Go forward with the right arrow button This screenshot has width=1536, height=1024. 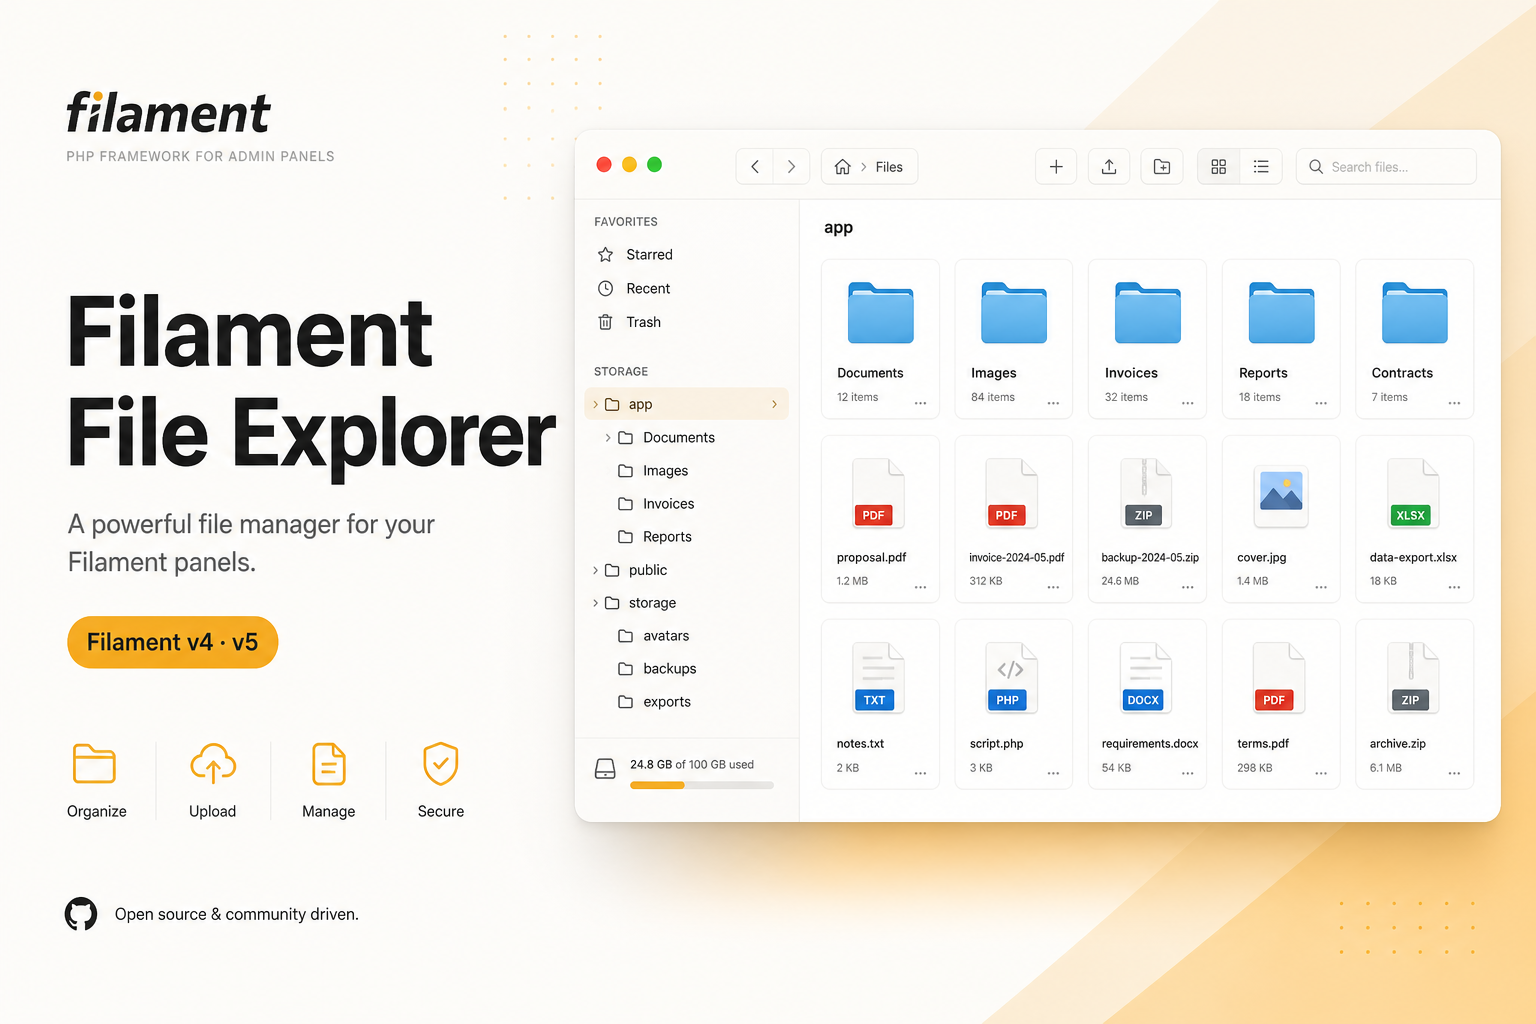791,167
